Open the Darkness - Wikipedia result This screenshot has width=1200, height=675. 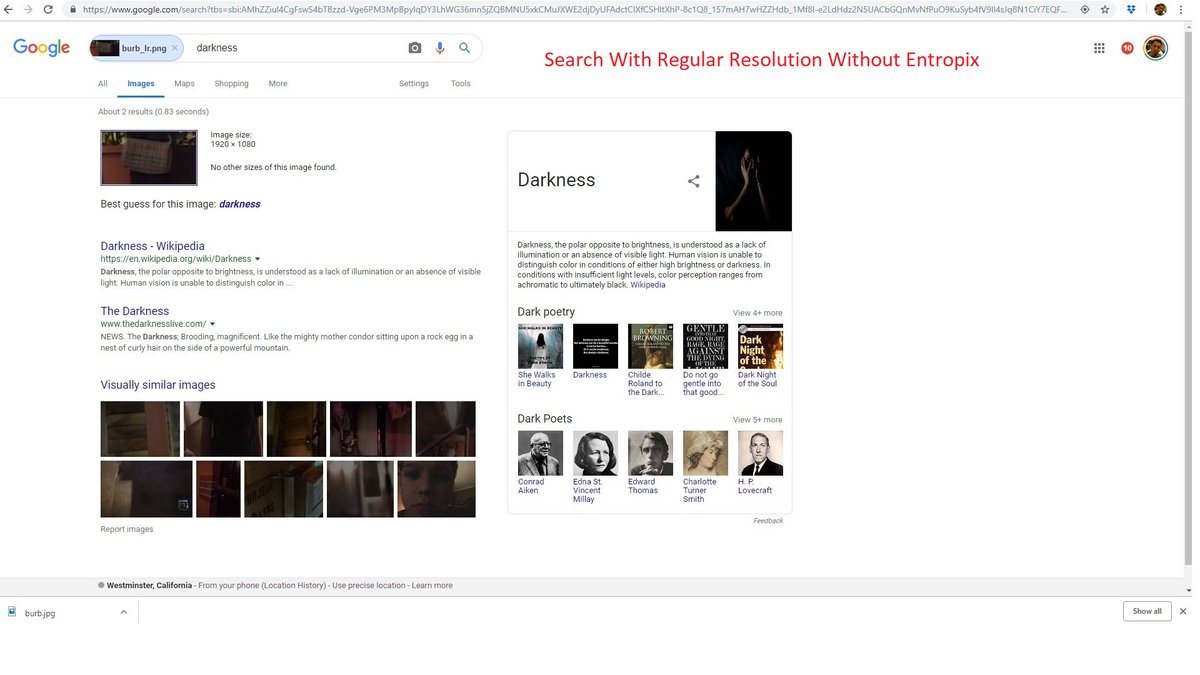pyautogui.click(x=152, y=246)
